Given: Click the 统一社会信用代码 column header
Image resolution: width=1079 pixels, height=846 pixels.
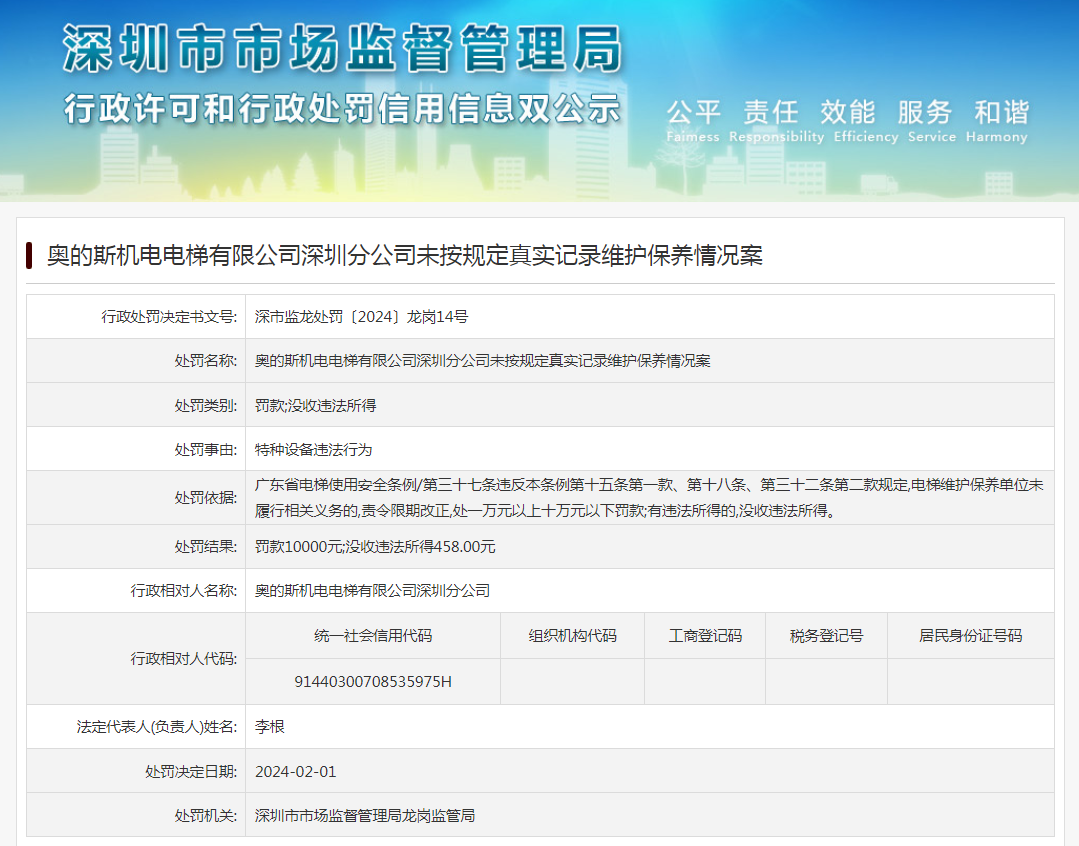Looking at the screenshot, I should point(373,635).
